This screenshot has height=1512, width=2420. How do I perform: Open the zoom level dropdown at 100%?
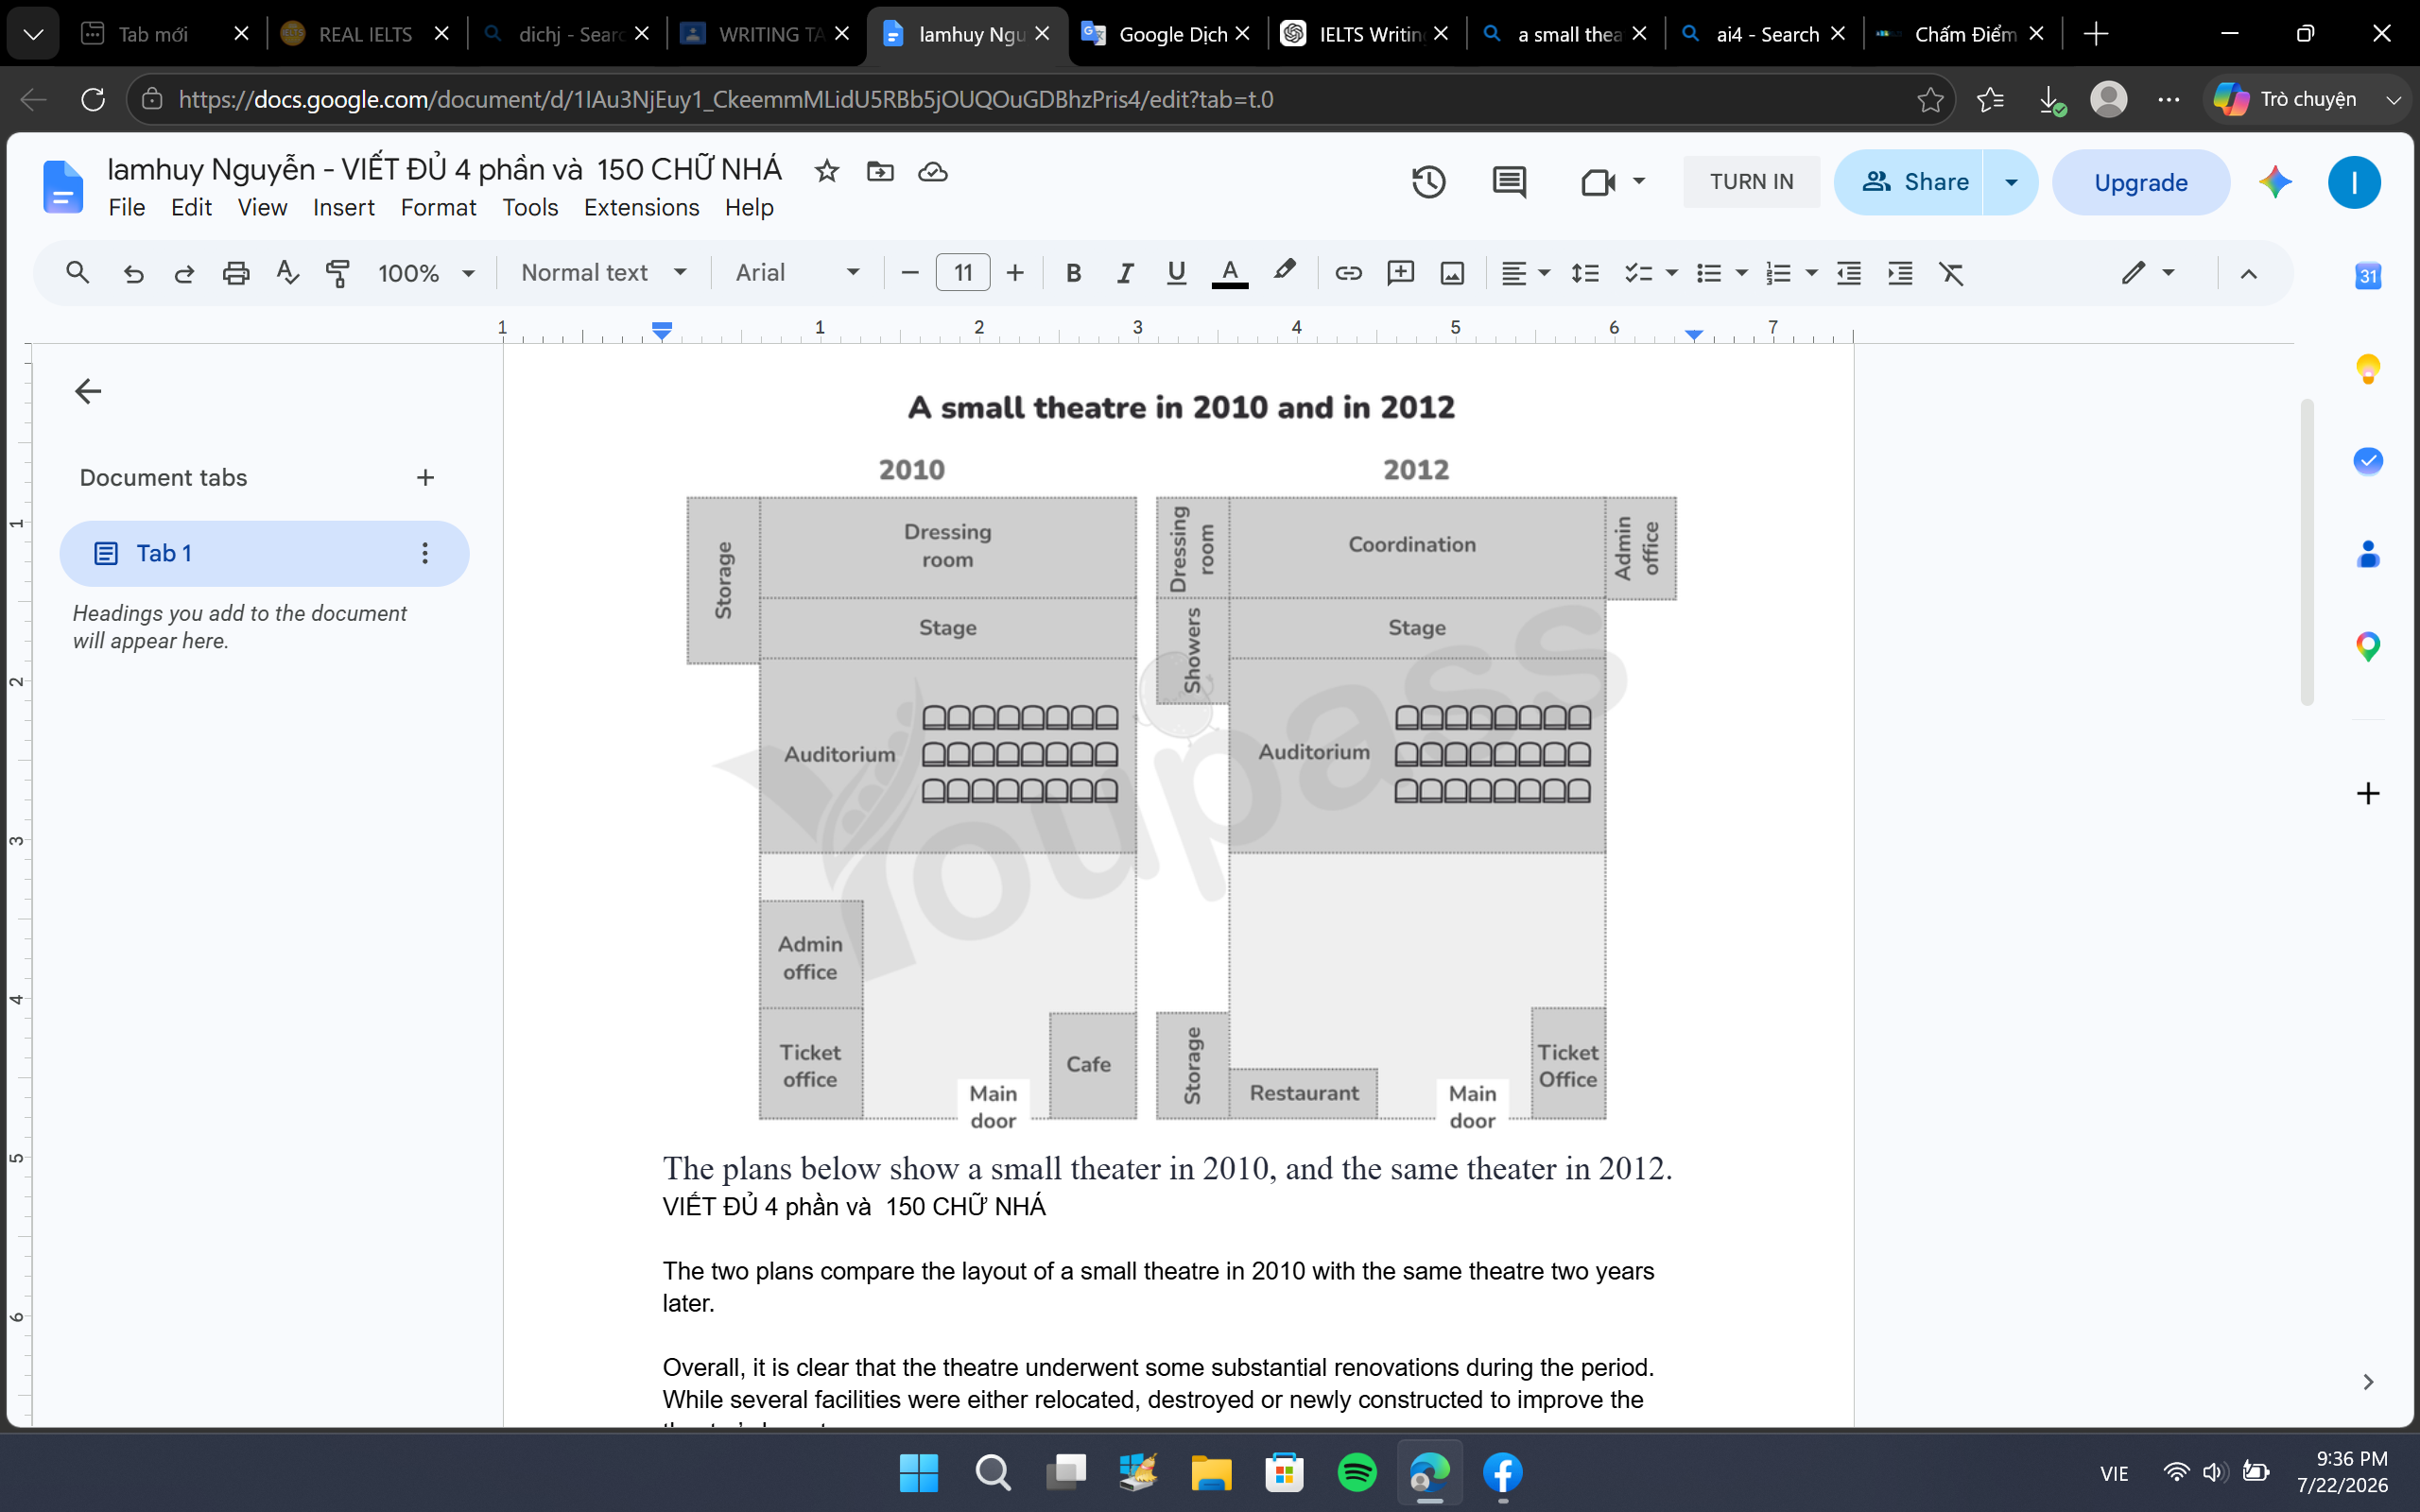coord(426,273)
